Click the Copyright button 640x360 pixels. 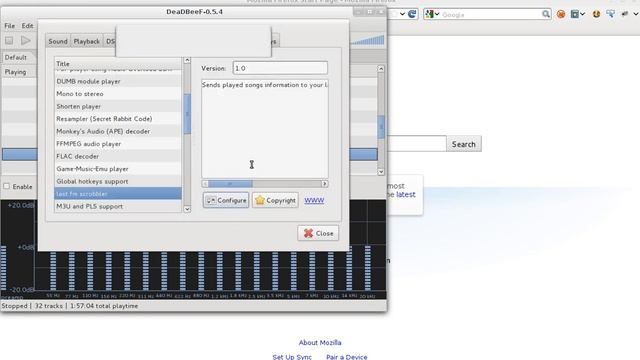click(x=275, y=200)
